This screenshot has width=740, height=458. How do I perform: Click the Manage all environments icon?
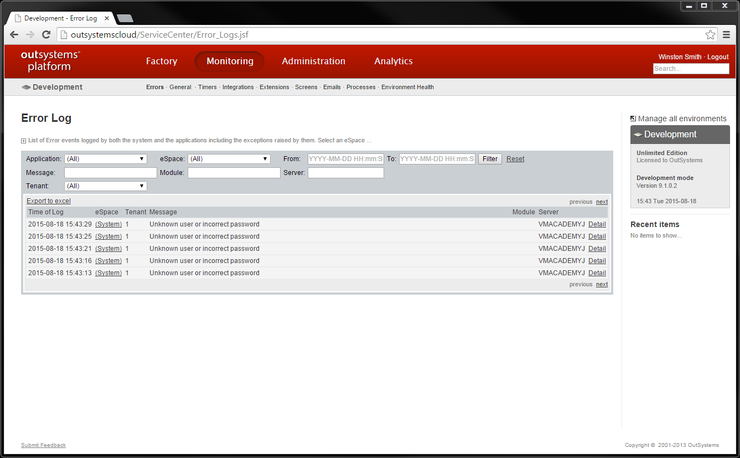(x=633, y=118)
